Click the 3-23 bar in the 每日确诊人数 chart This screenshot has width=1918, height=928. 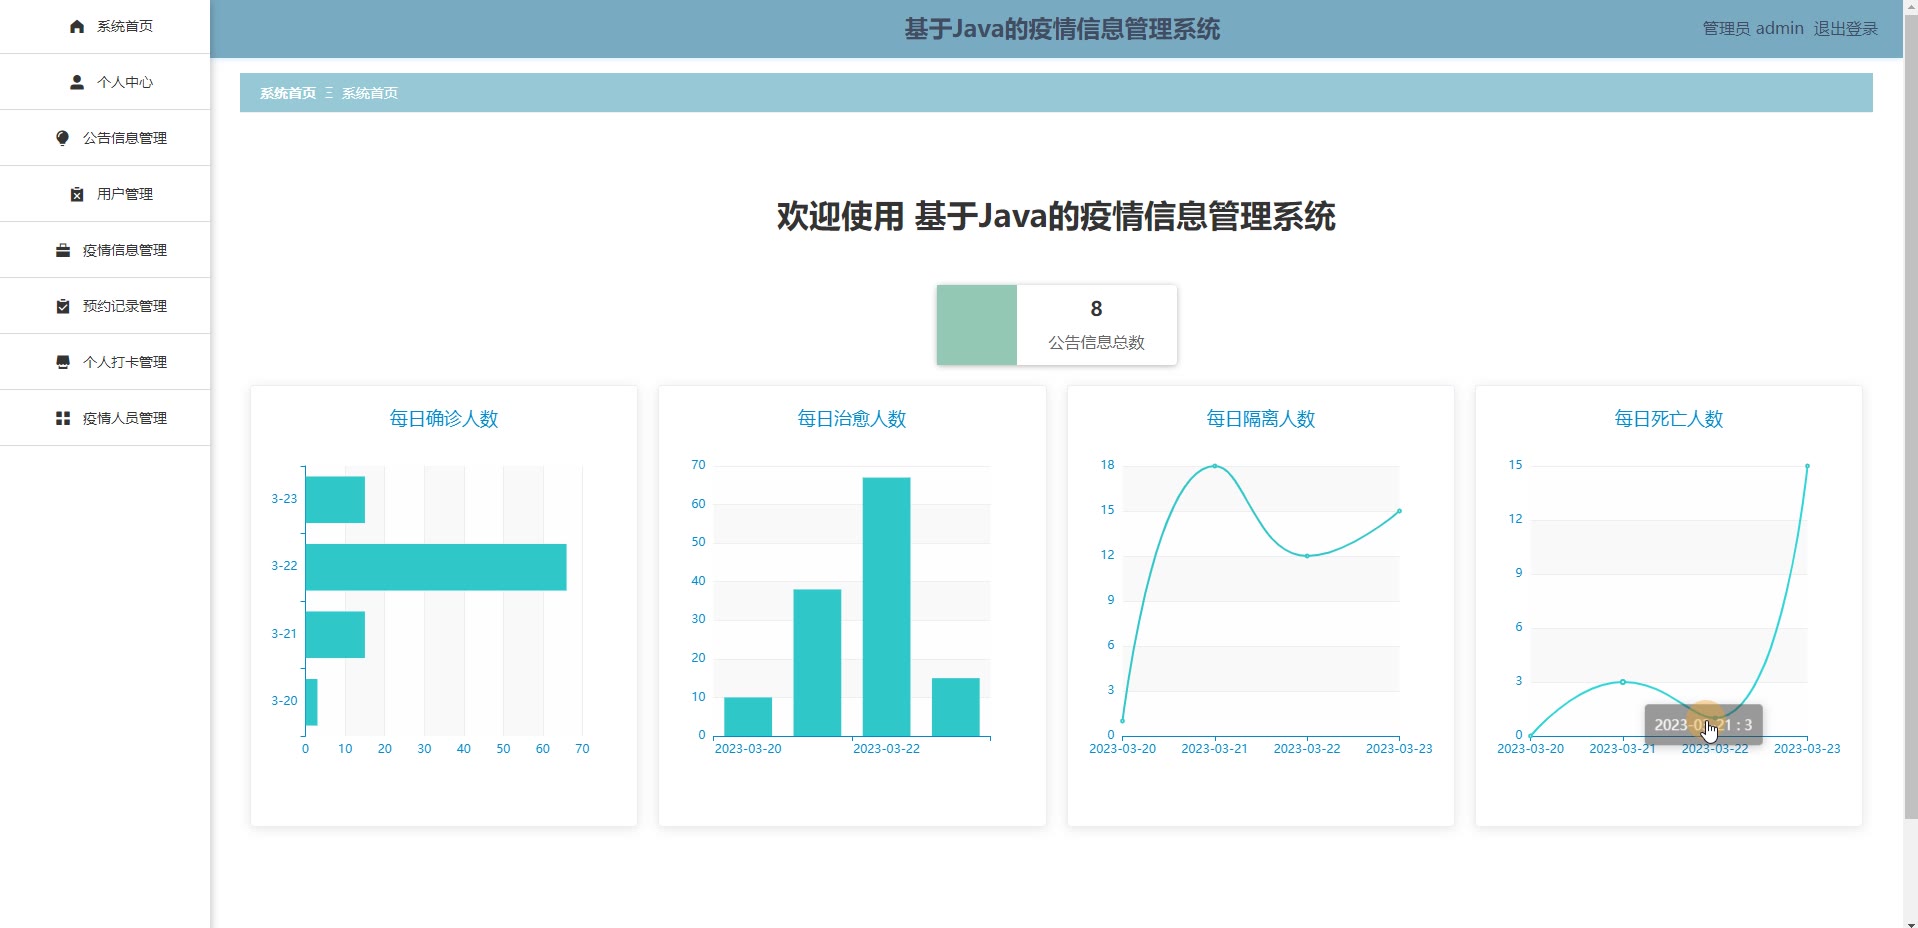click(335, 499)
